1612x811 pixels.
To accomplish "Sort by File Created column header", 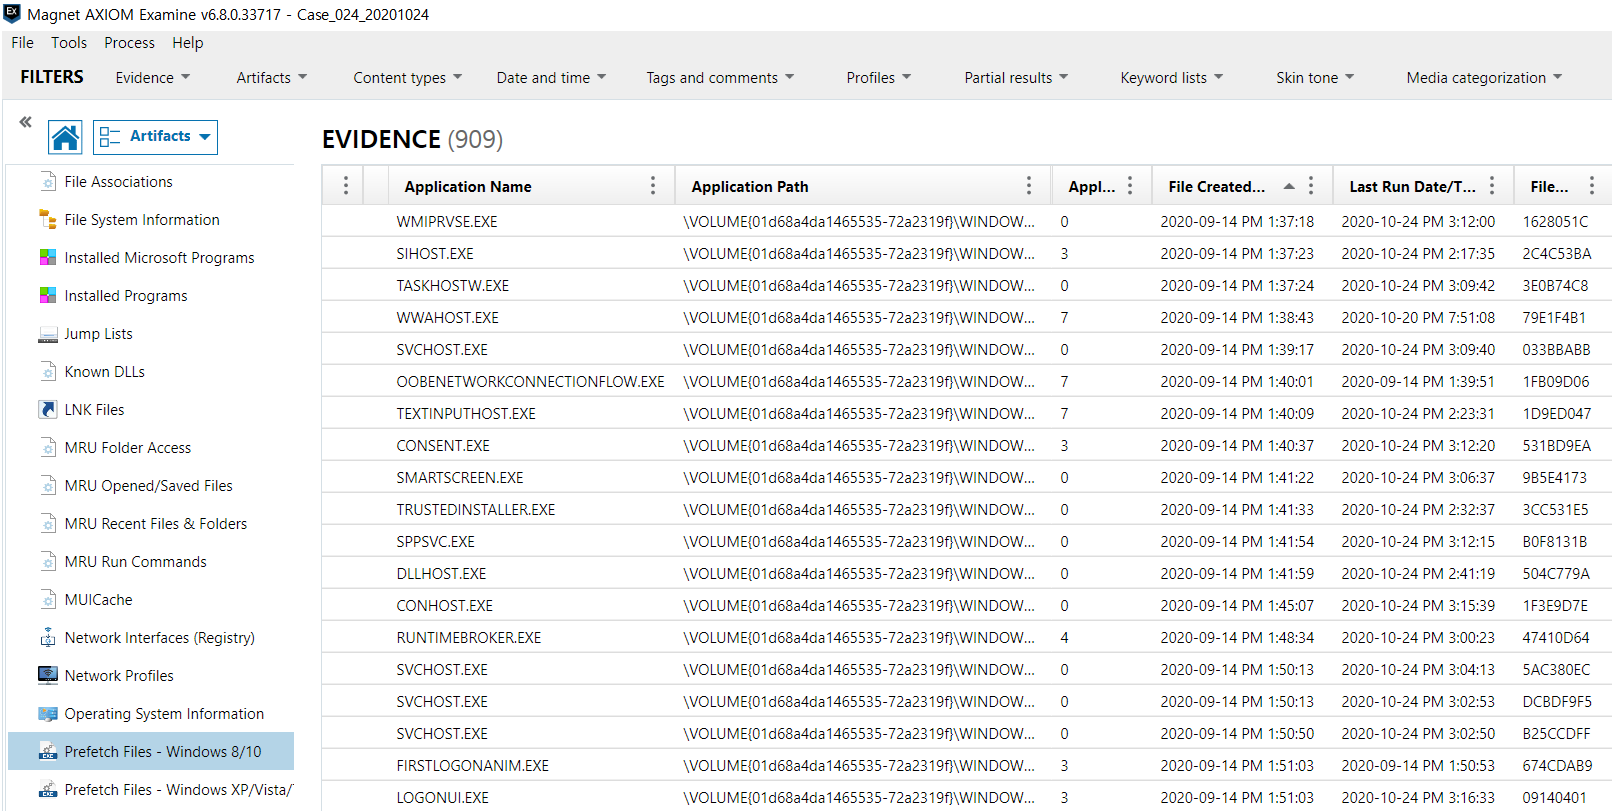I will click(1217, 186).
